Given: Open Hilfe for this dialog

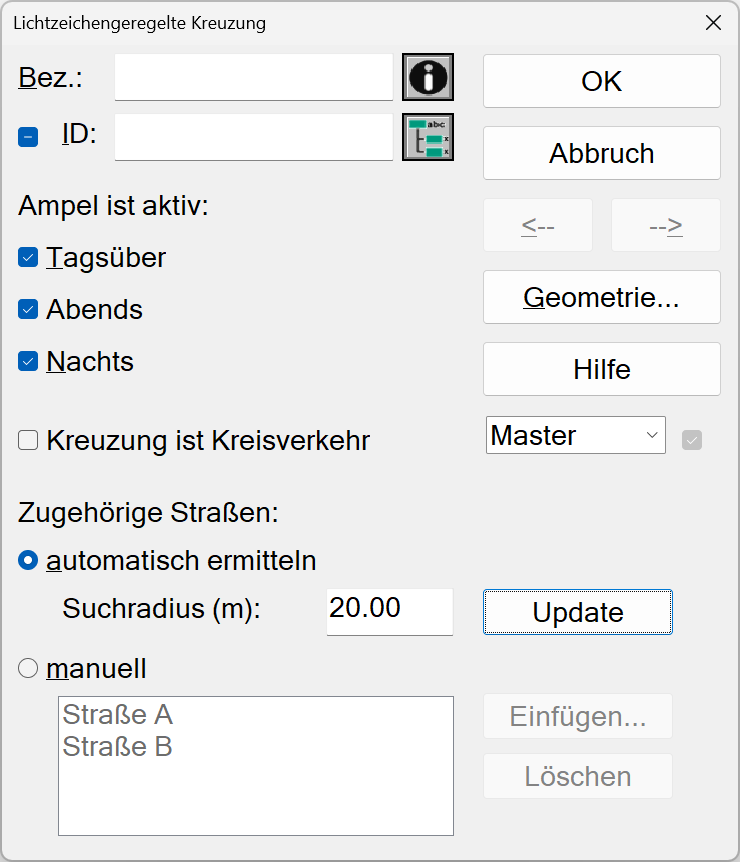Looking at the screenshot, I should tap(602, 369).
